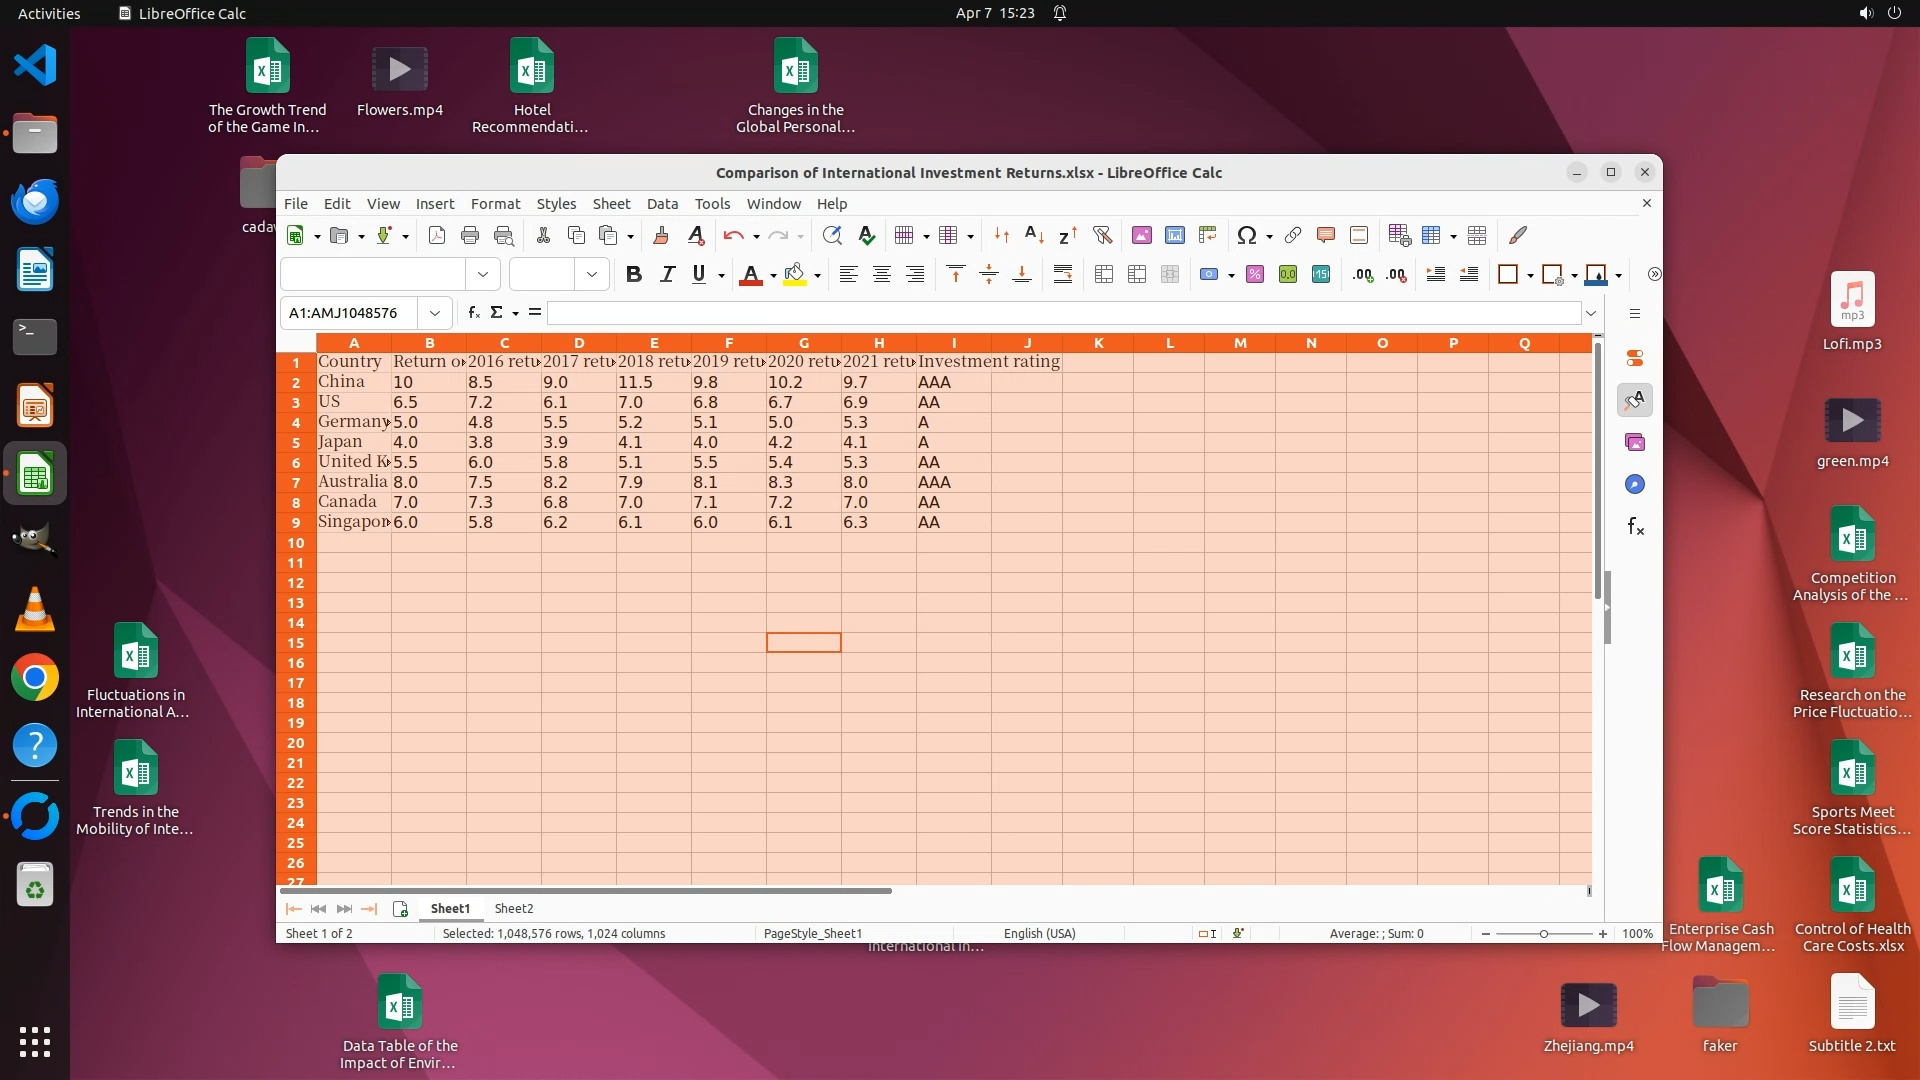Open the Navigator from the sidebar
Viewport: 1920px width, 1080px height.
1635,485
